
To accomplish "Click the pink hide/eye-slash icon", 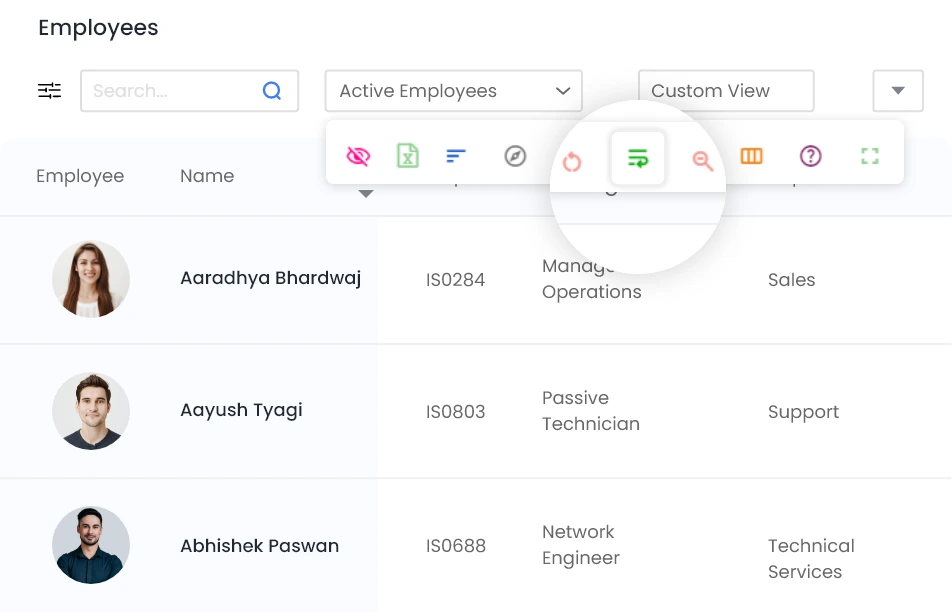I will (358, 156).
